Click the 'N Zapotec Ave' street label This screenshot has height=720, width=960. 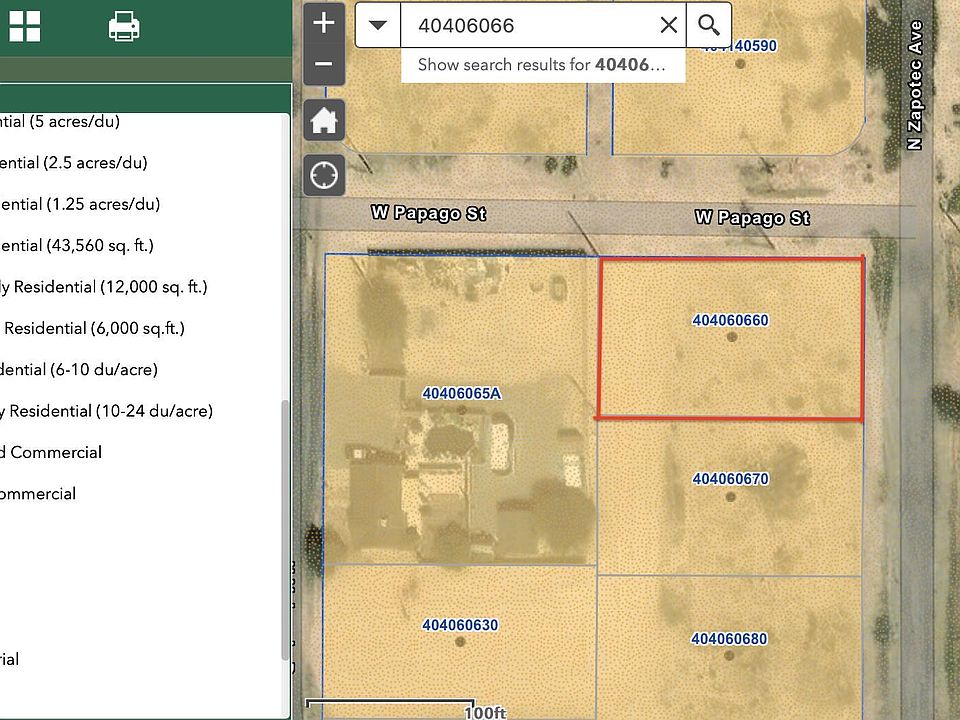915,85
